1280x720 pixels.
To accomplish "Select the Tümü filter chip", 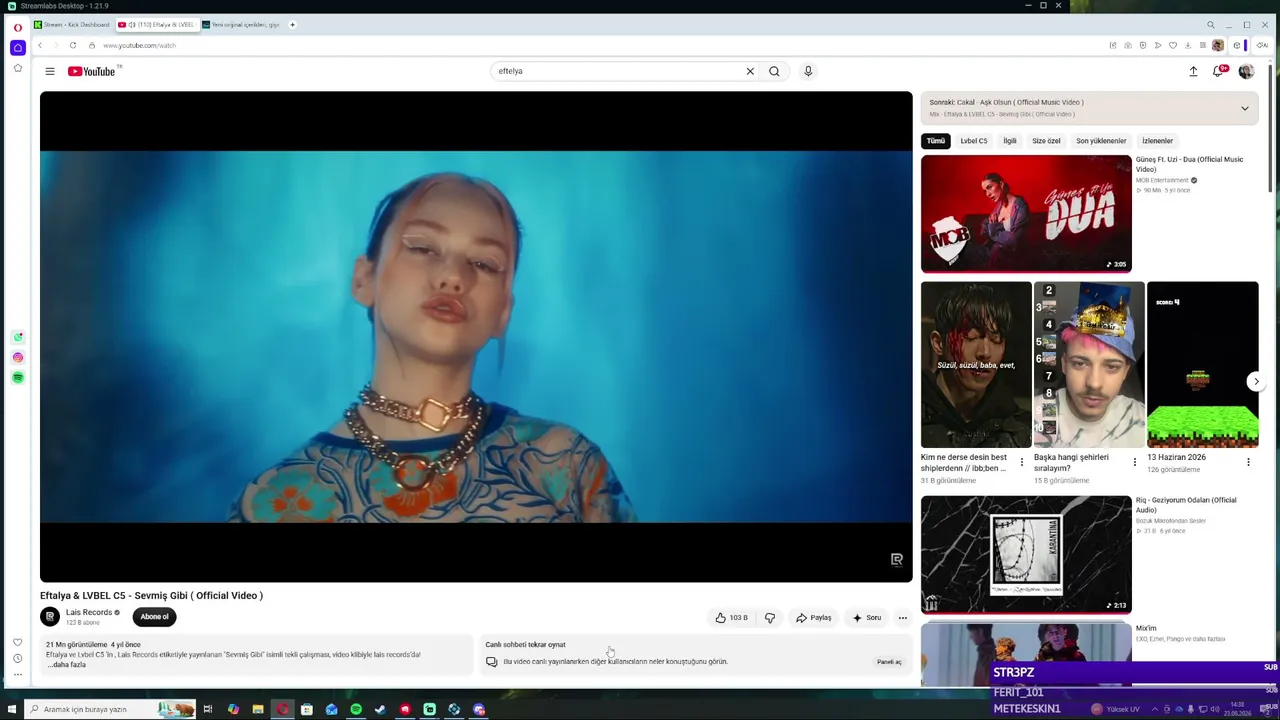I will 935,141.
